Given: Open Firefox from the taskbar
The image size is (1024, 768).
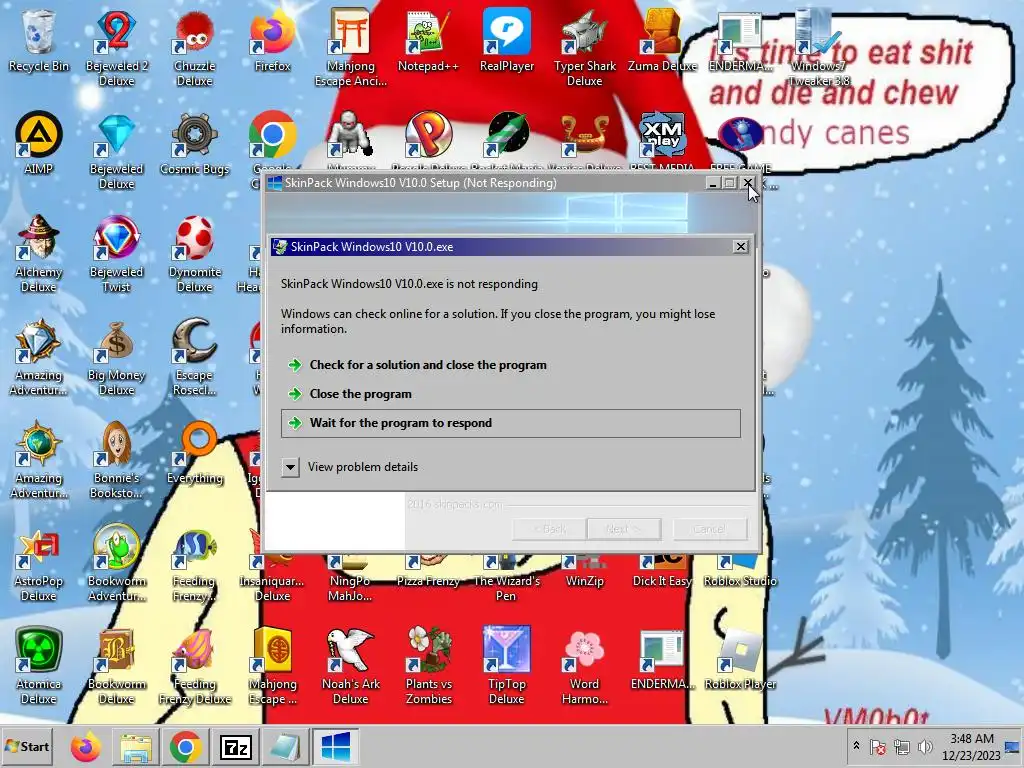Looking at the screenshot, I should tap(86, 746).
